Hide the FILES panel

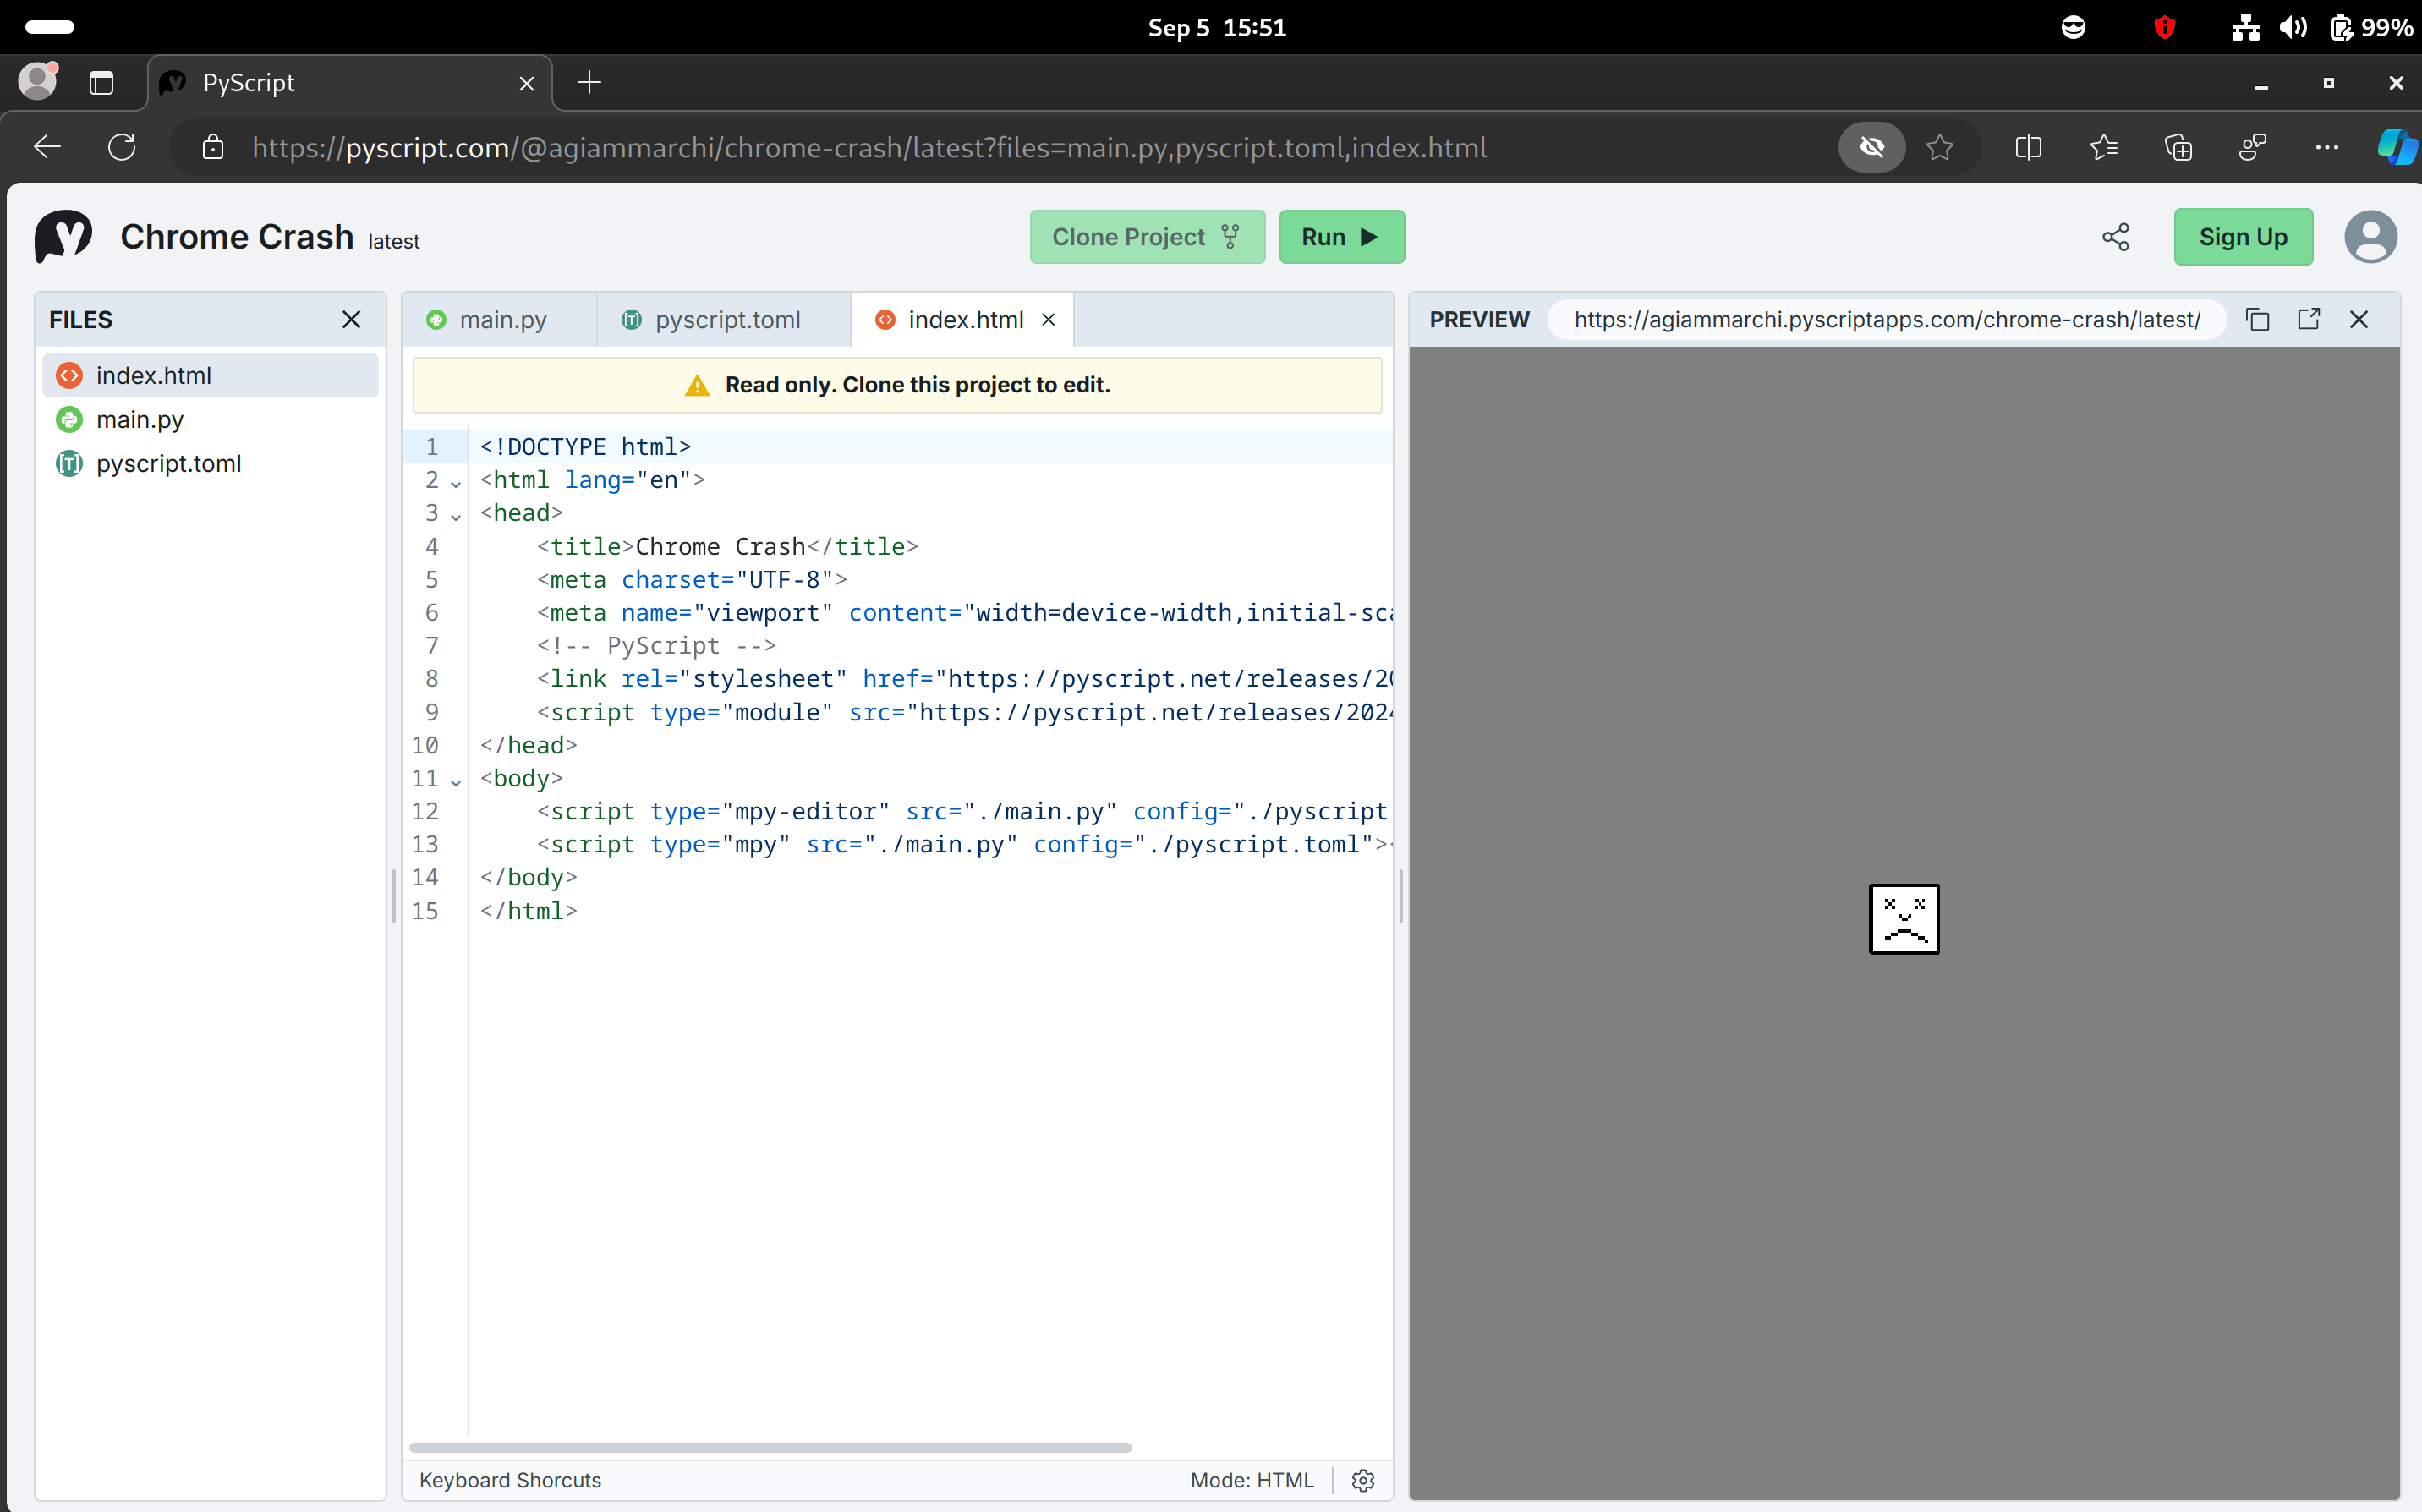pos(351,319)
